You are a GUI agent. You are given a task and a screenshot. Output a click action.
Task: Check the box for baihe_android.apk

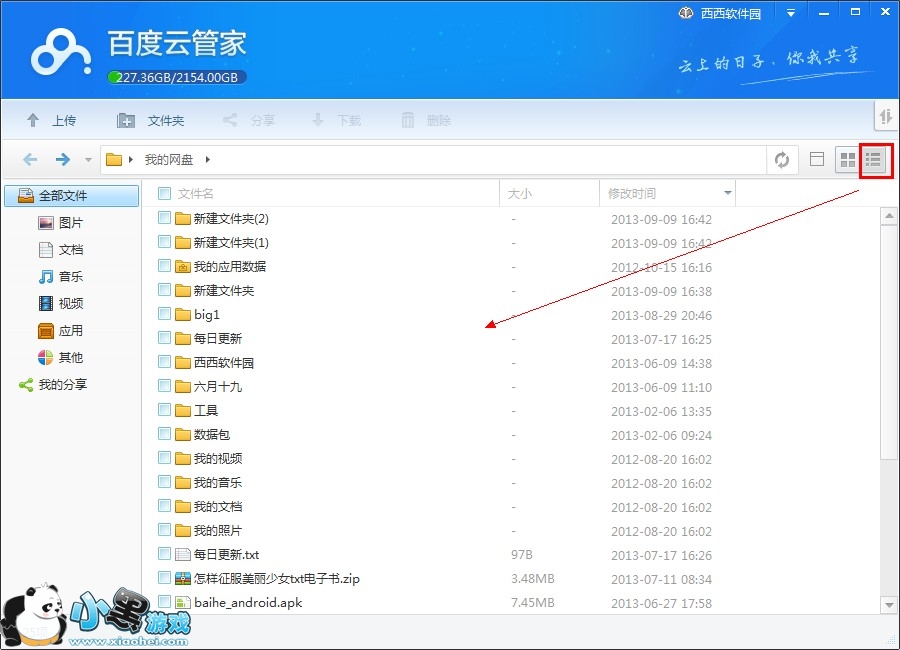[164, 602]
